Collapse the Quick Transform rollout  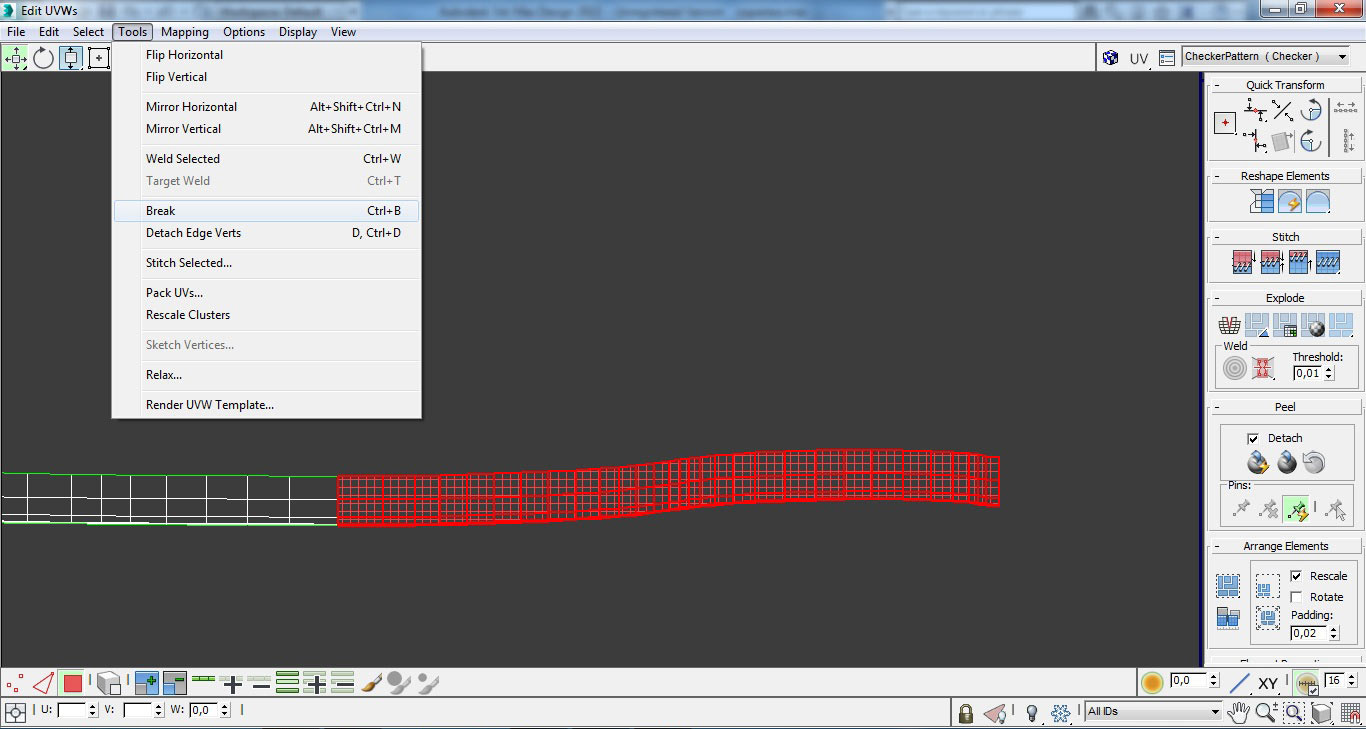click(x=1285, y=85)
